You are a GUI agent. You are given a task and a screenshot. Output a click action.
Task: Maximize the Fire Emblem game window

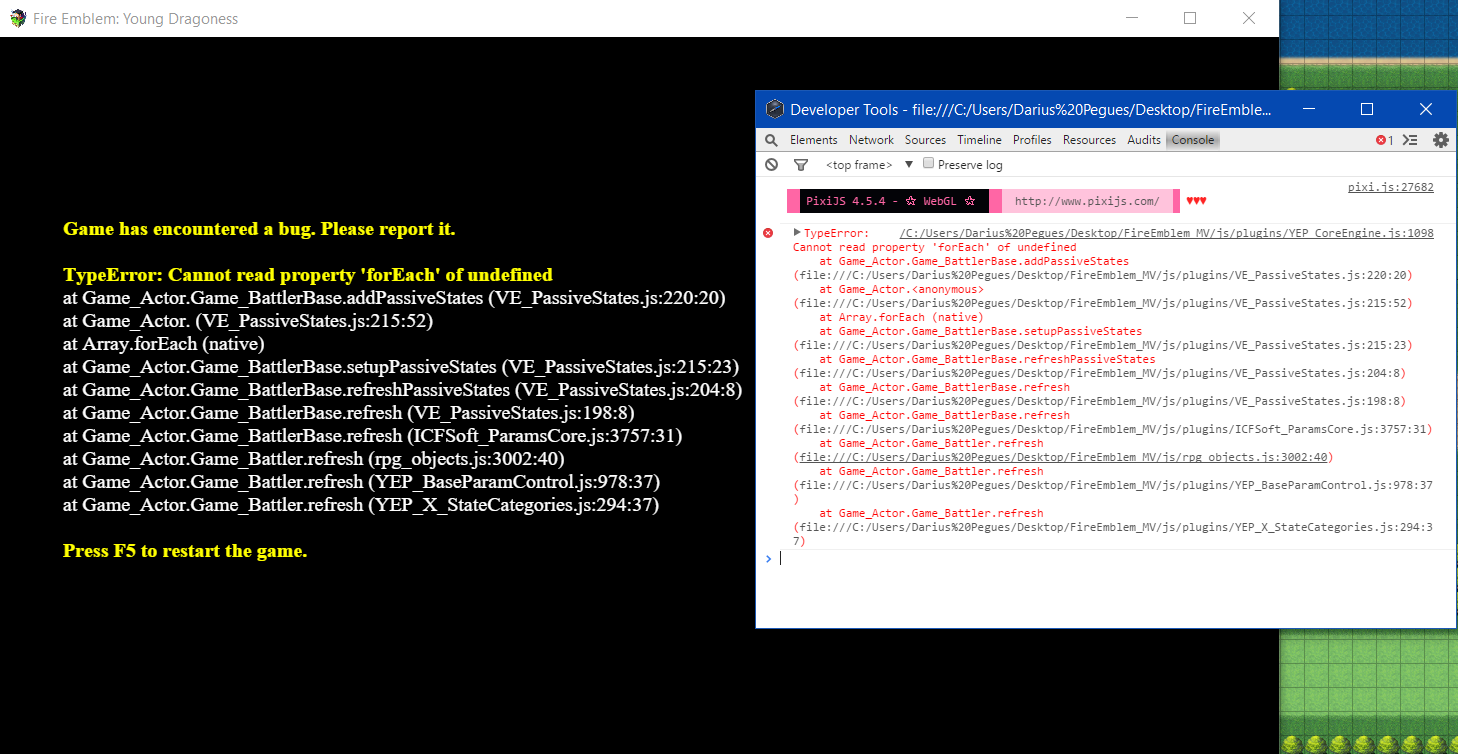click(1190, 18)
